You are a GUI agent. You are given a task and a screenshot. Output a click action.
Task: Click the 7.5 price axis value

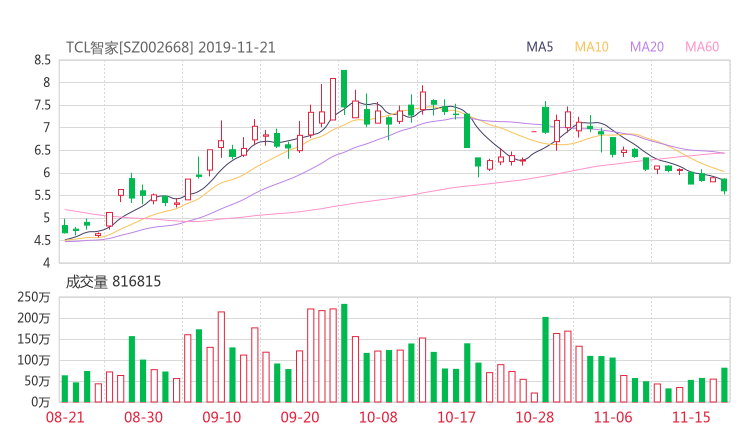pos(42,105)
